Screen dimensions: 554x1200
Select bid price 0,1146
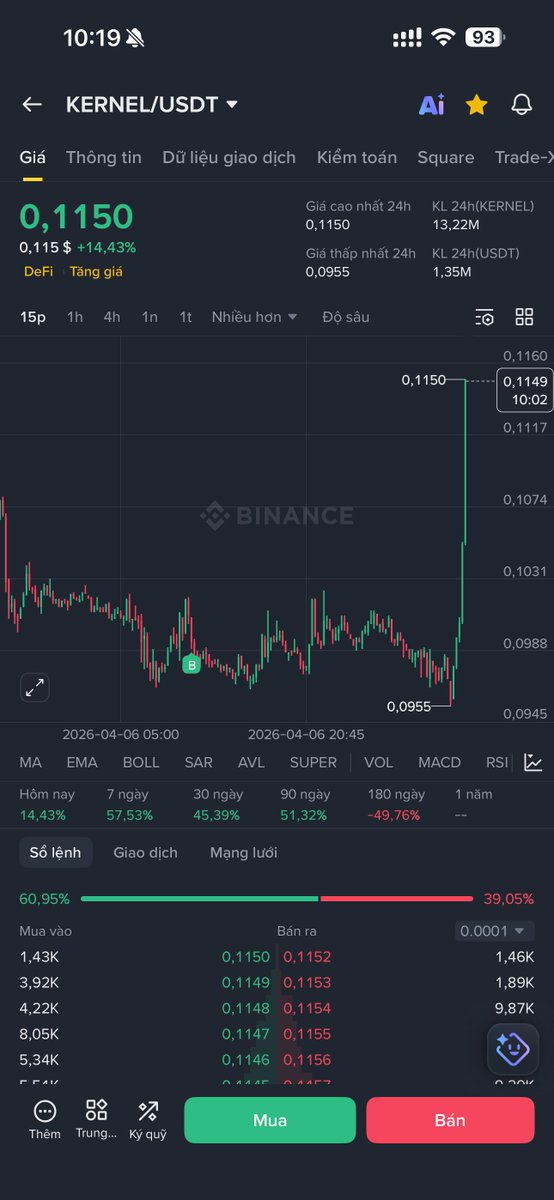click(246, 1059)
